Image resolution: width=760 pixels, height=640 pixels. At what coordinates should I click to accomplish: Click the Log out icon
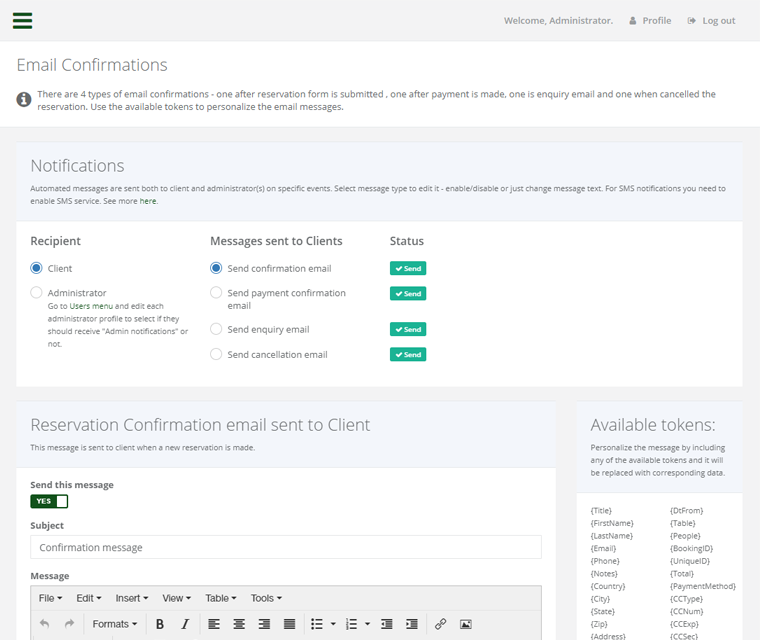[x=692, y=21]
